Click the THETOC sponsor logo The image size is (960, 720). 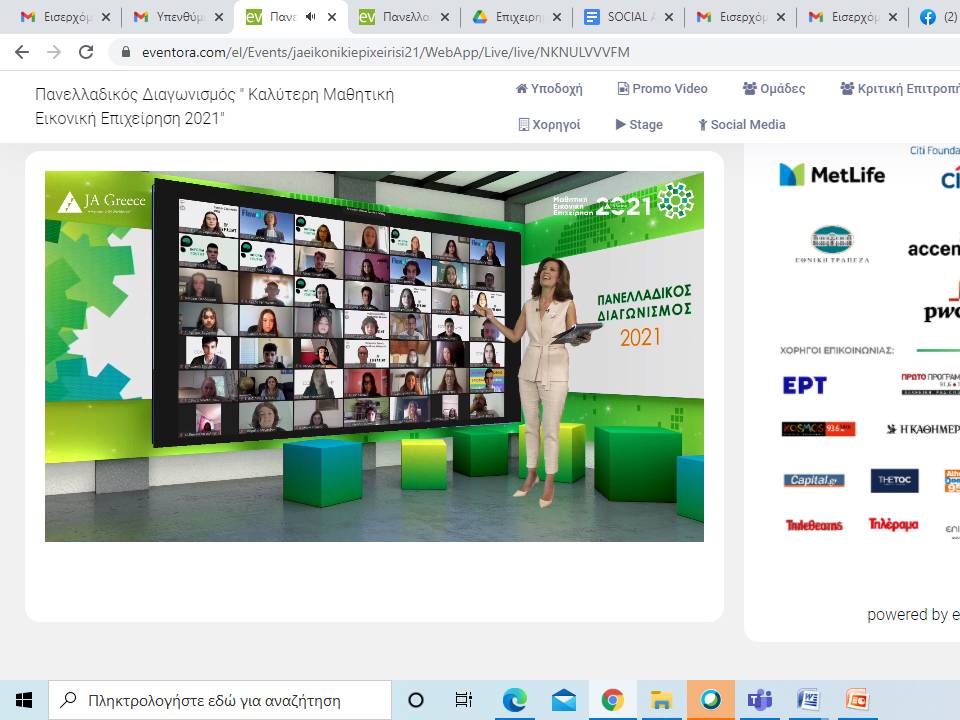pyautogui.click(x=894, y=480)
